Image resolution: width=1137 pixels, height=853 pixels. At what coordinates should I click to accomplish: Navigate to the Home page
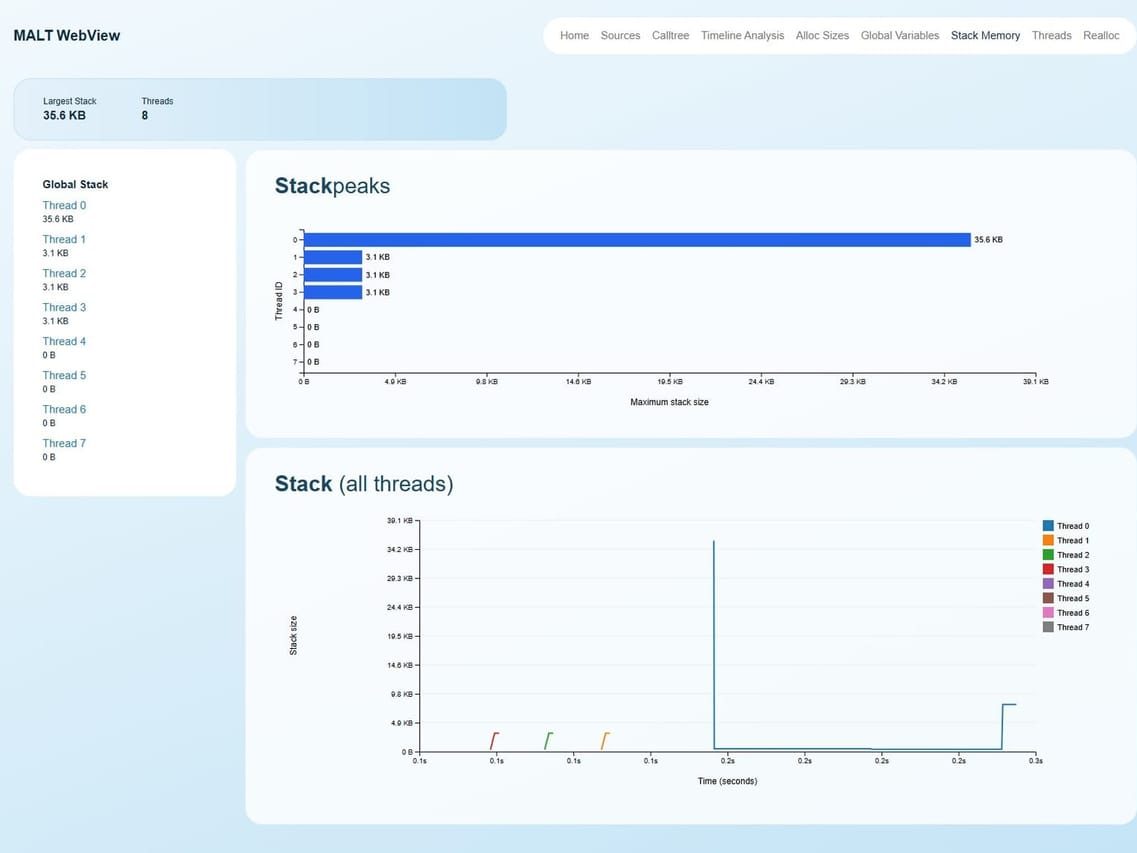click(573, 35)
